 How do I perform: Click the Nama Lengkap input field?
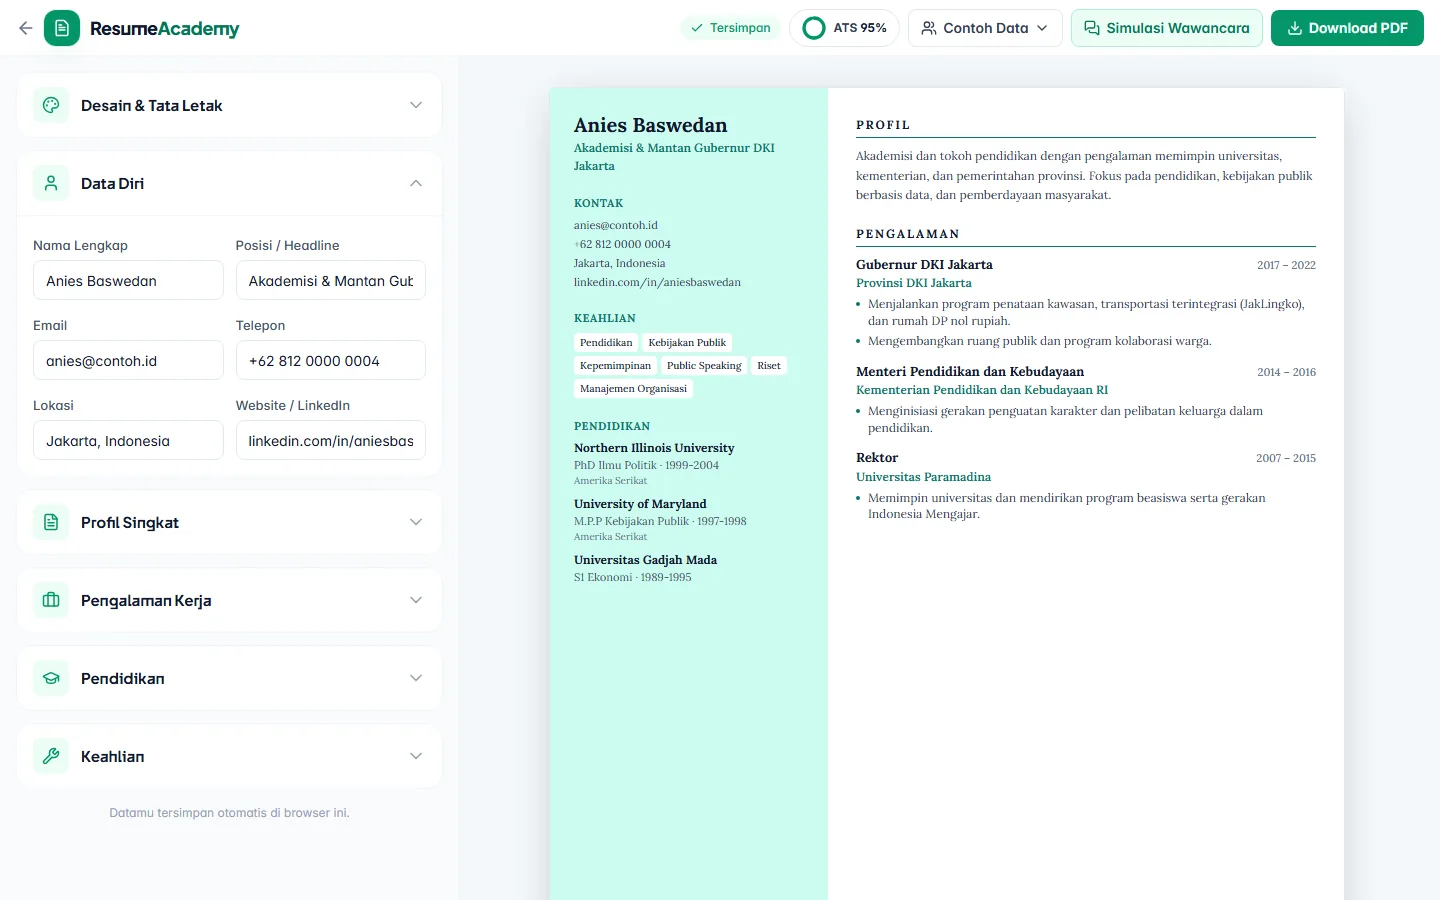pyautogui.click(x=128, y=280)
